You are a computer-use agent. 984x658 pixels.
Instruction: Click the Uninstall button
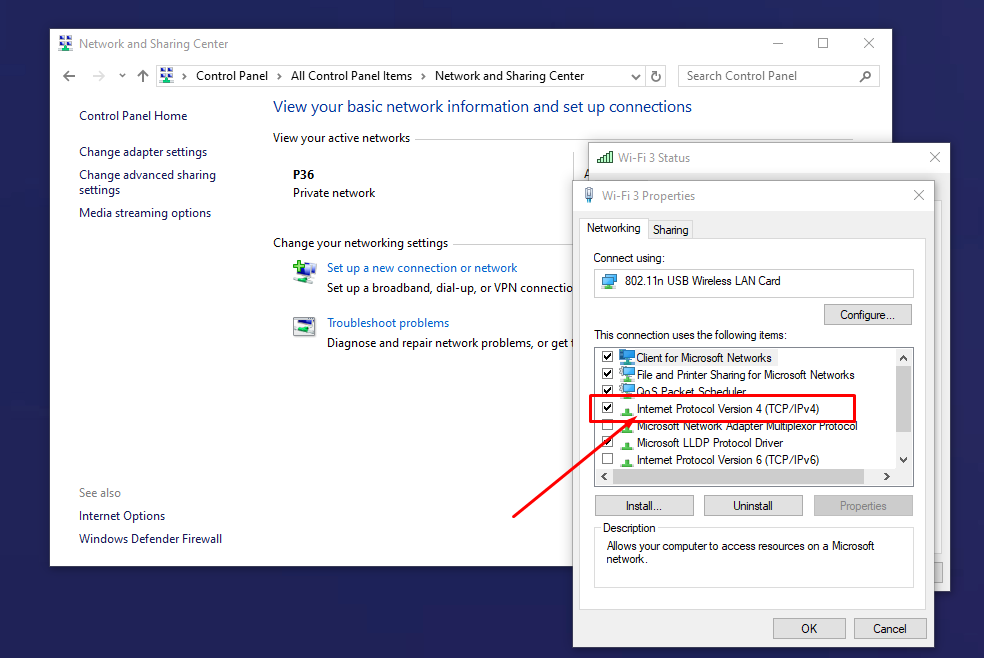point(753,506)
